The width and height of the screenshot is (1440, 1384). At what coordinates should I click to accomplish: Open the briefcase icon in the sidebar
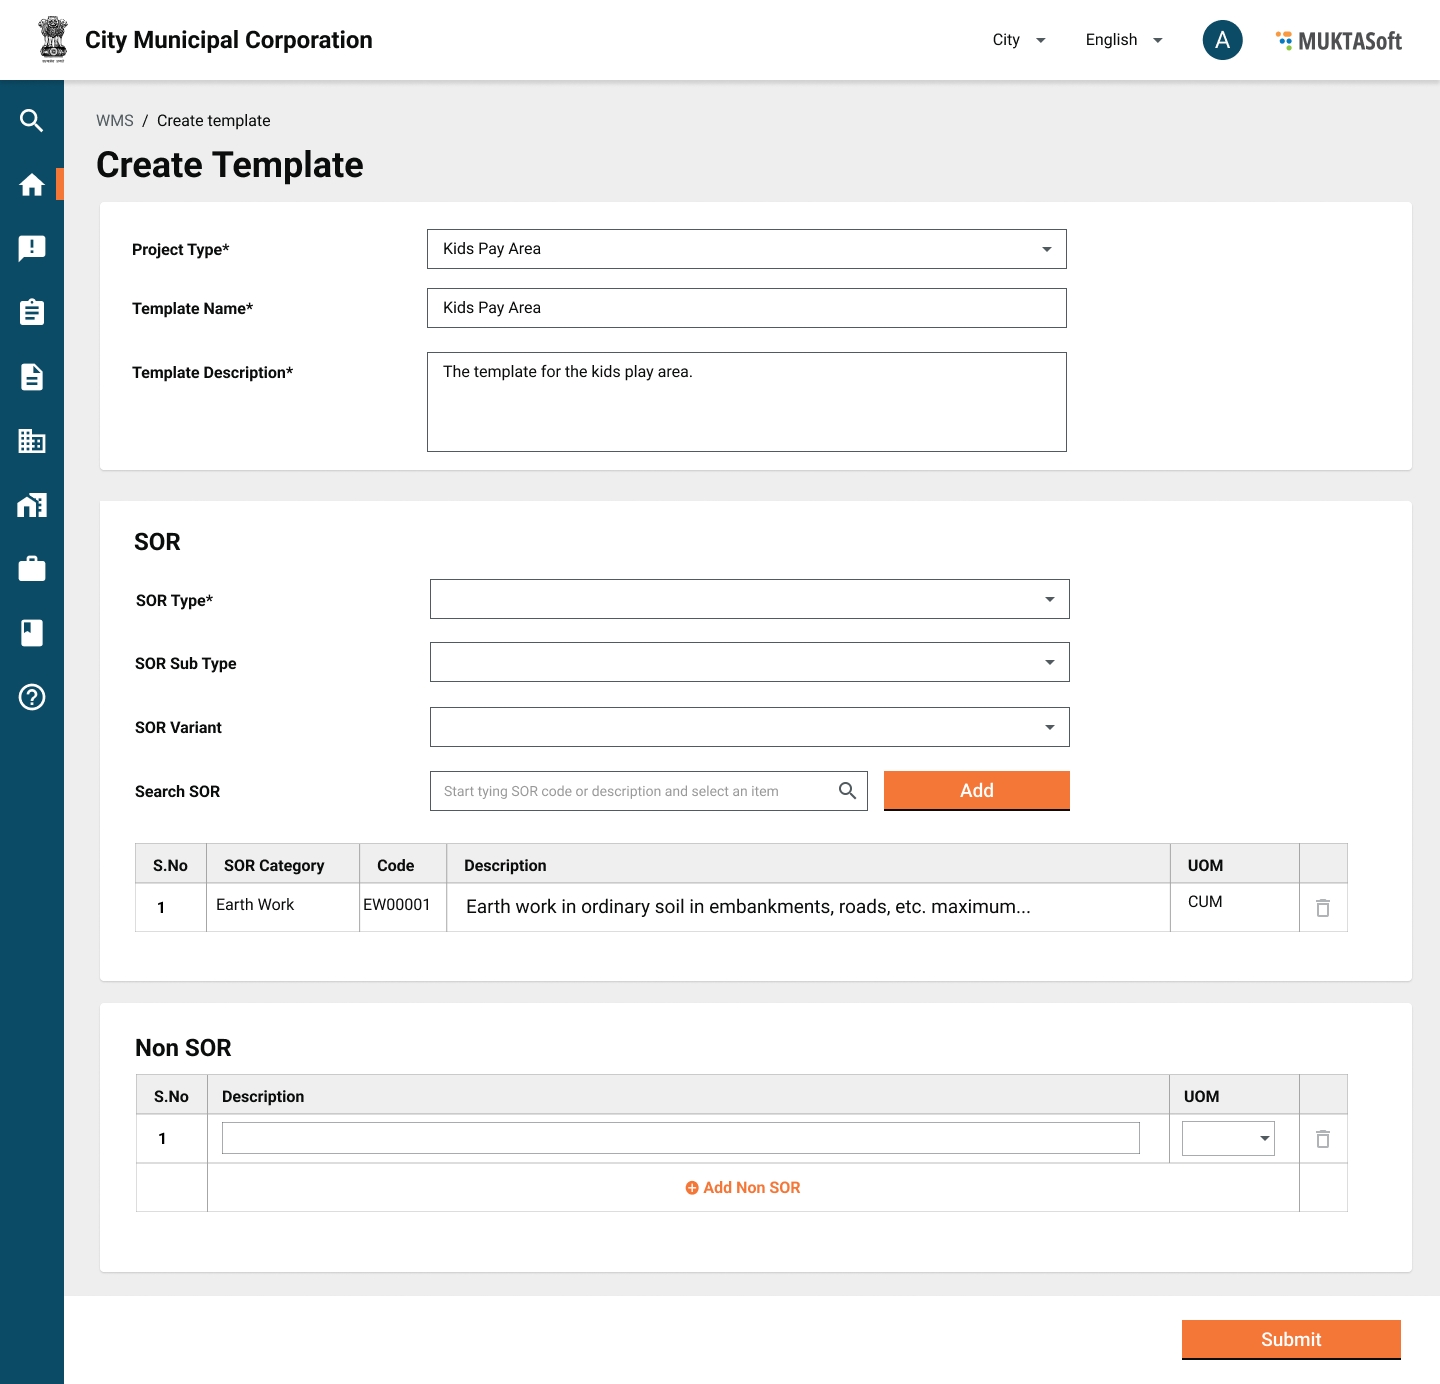[x=31, y=569]
